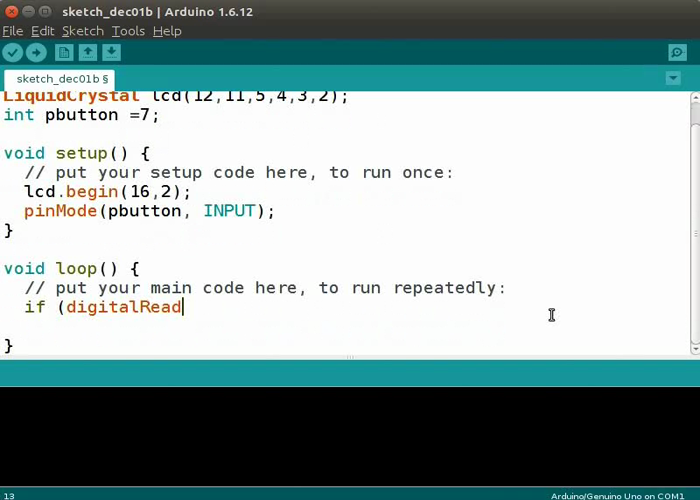Open the Help menu

[167, 31]
